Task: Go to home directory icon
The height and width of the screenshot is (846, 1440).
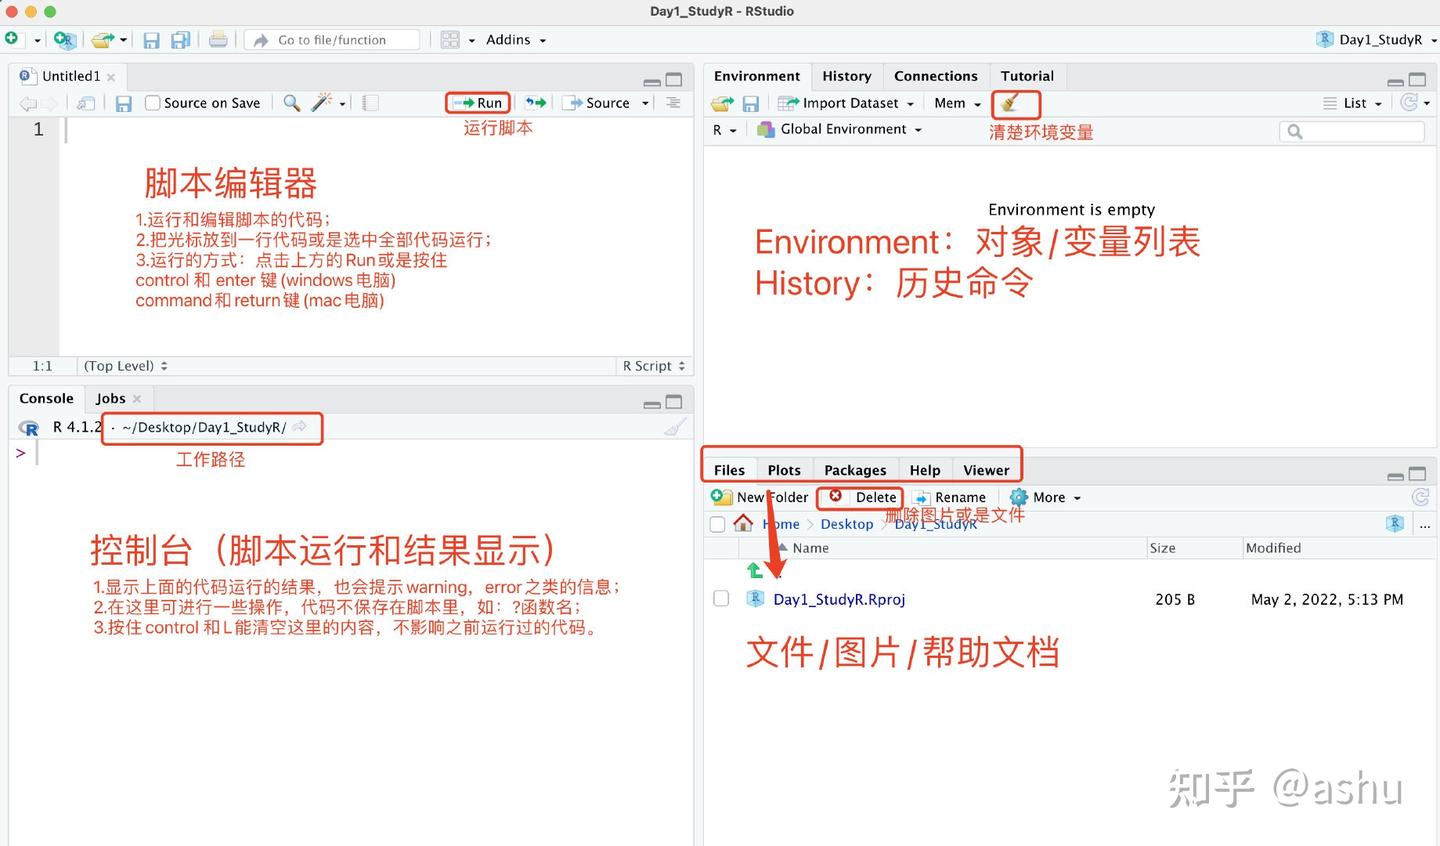Action: point(743,523)
